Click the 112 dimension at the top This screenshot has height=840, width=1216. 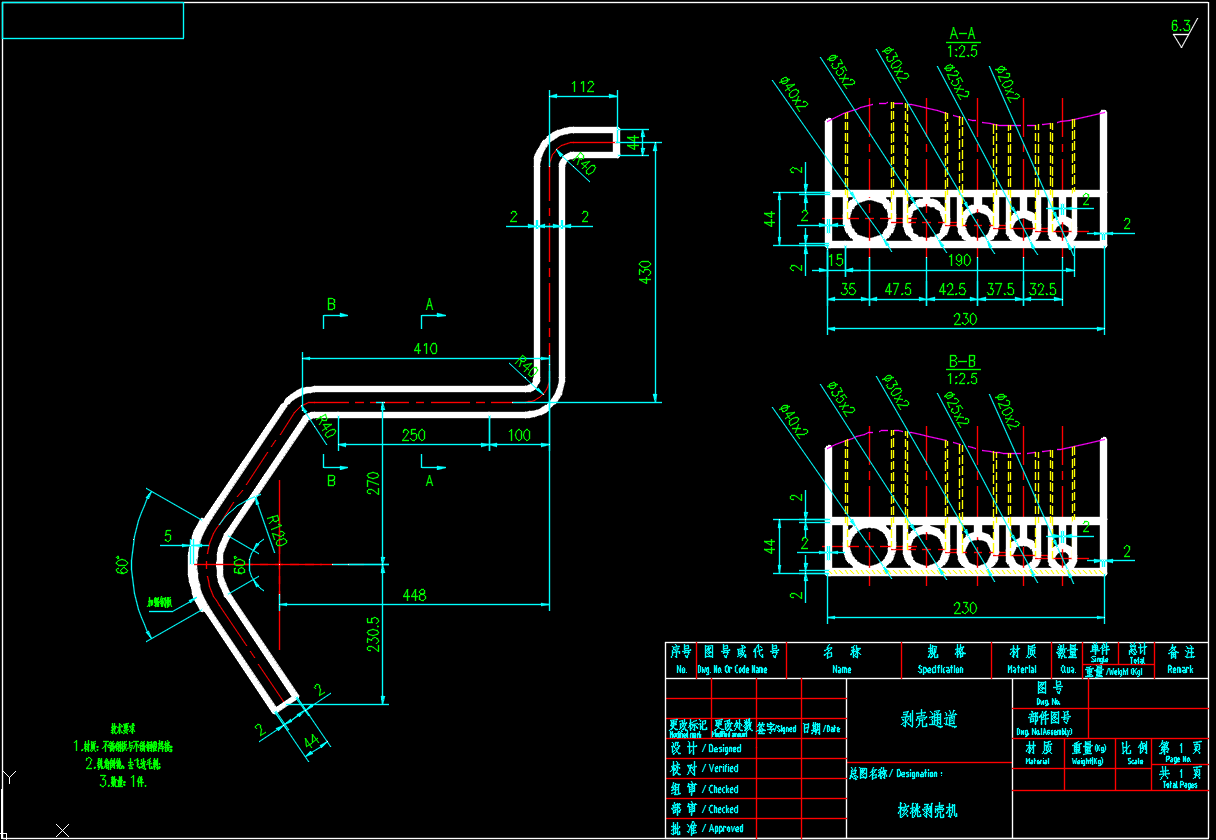(583, 87)
